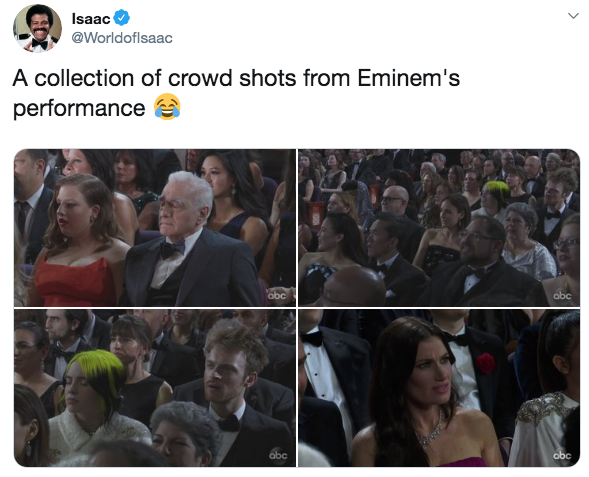Click the word performance in the tweet
The height and width of the screenshot is (477, 589).
coord(79,109)
